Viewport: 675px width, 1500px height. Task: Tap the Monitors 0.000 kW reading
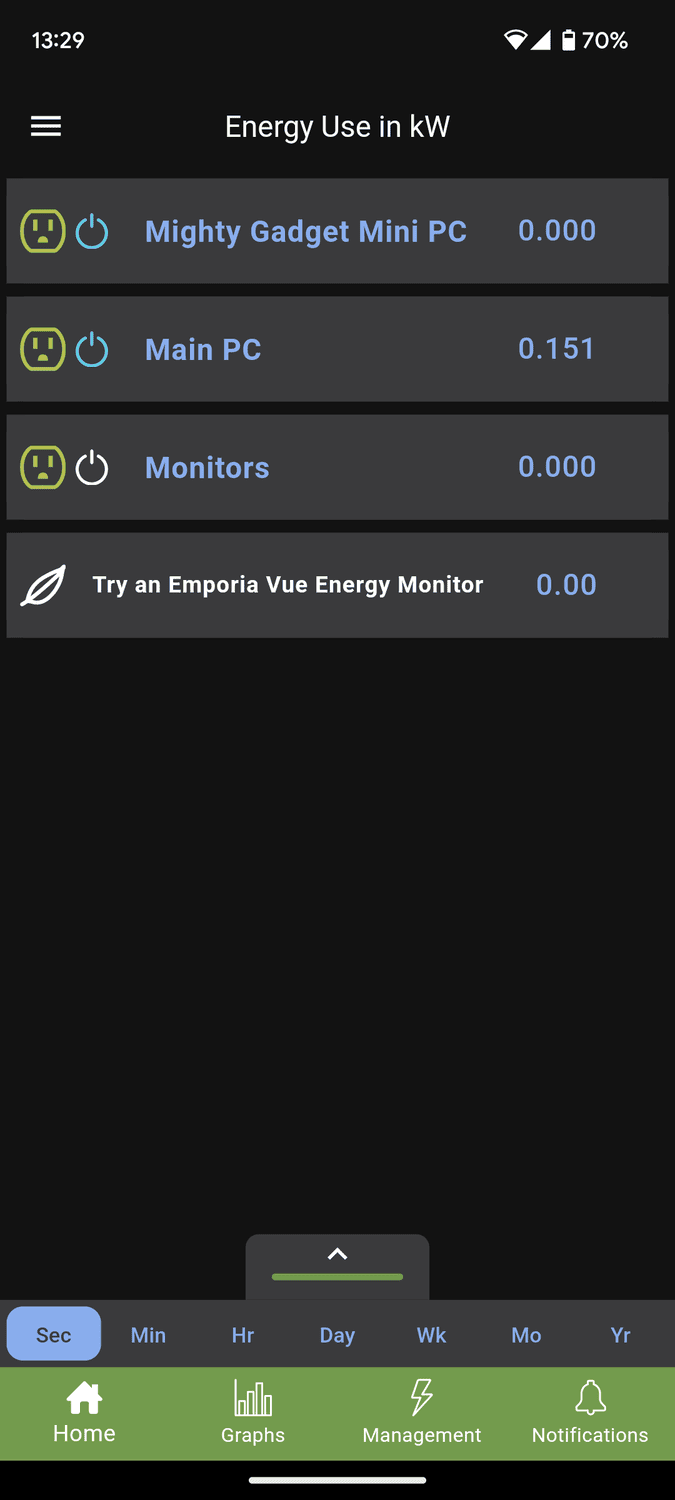point(557,467)
